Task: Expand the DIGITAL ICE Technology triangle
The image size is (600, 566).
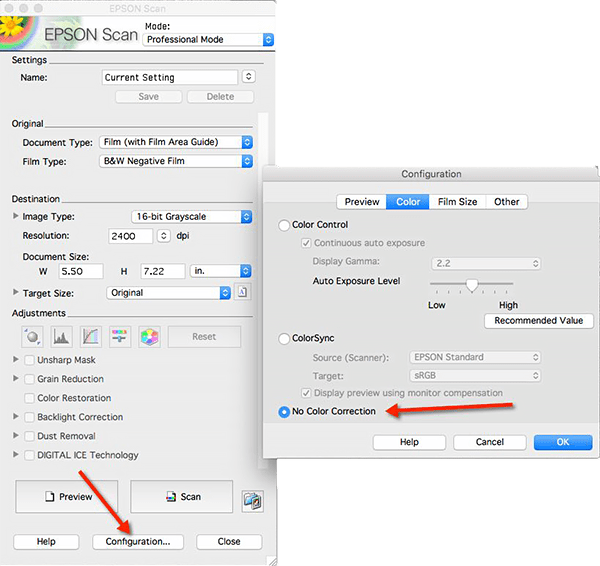Action: (16, 454)
